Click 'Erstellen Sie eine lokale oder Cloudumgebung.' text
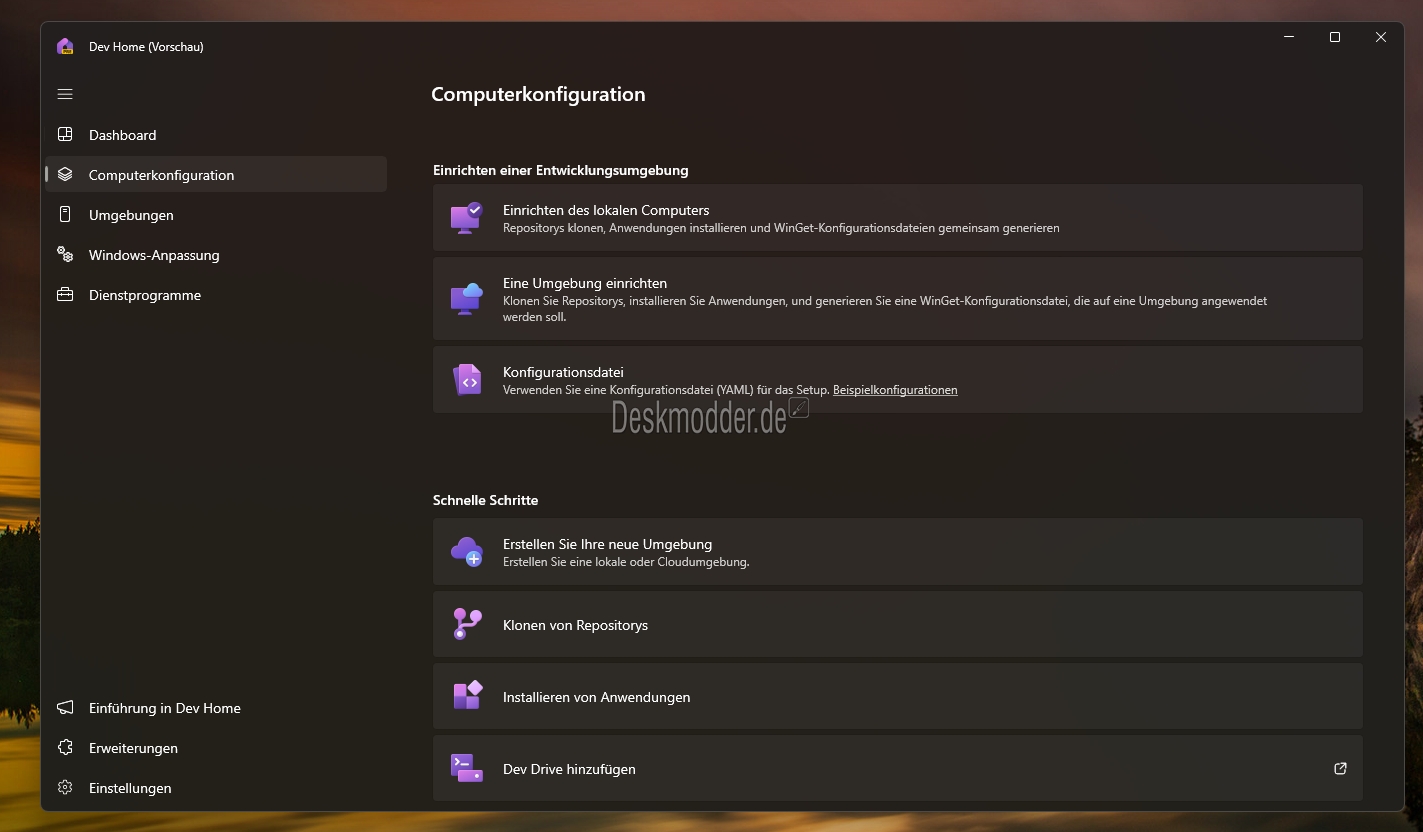1423x832 pixels. pos(626,562)
